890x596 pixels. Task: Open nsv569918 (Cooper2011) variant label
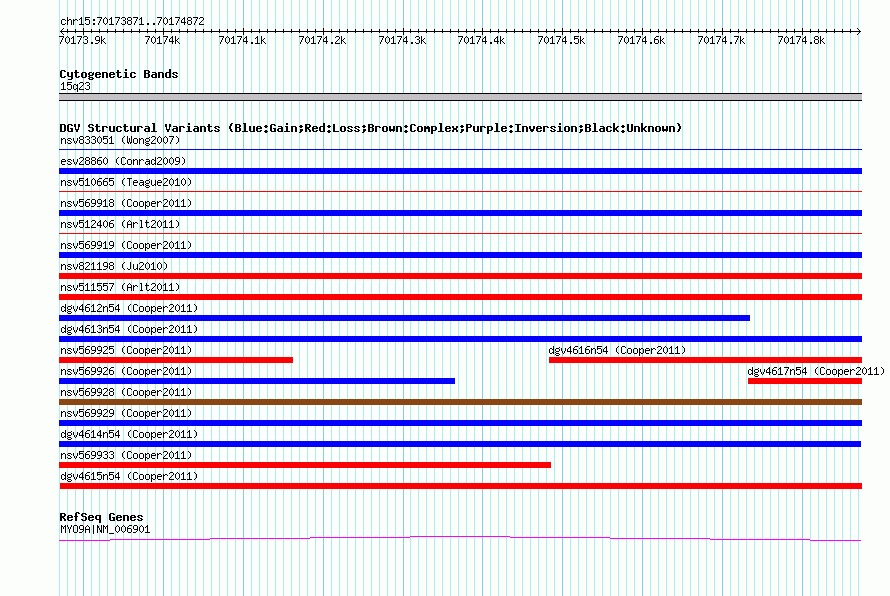click(x=126, y=203)
